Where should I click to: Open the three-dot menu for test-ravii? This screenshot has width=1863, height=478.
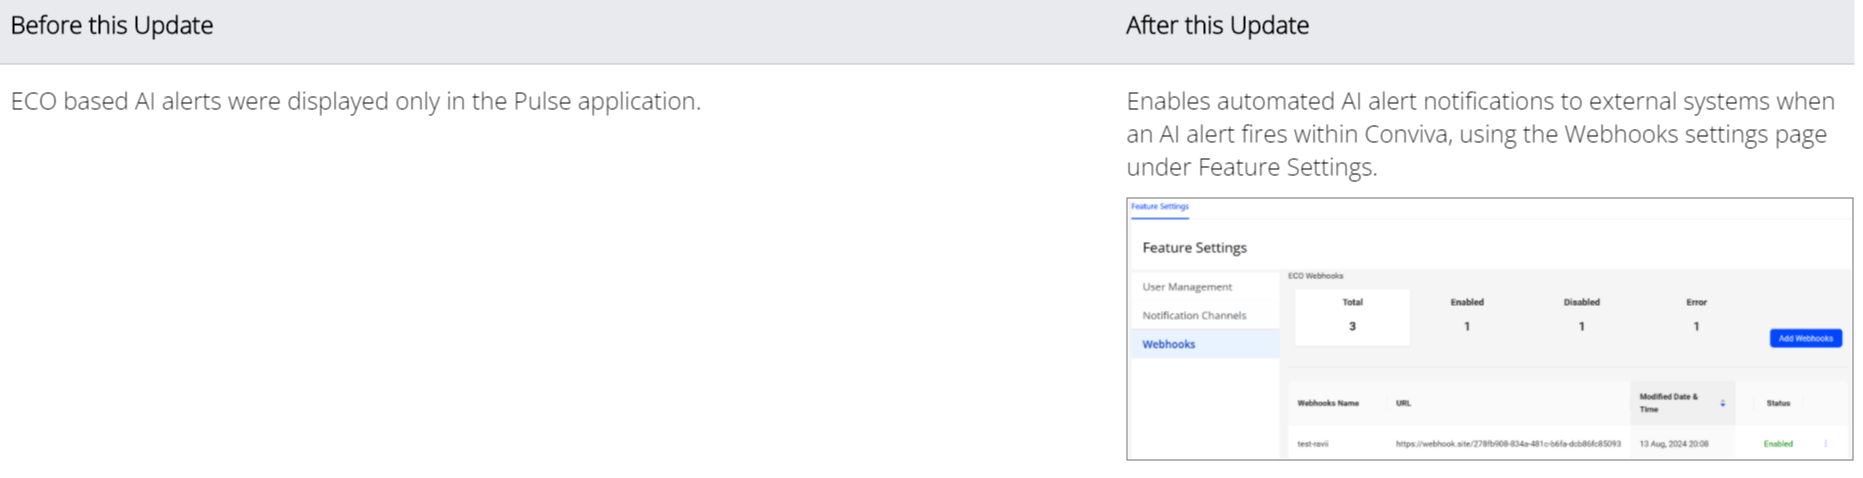(x=1825, y=444)
